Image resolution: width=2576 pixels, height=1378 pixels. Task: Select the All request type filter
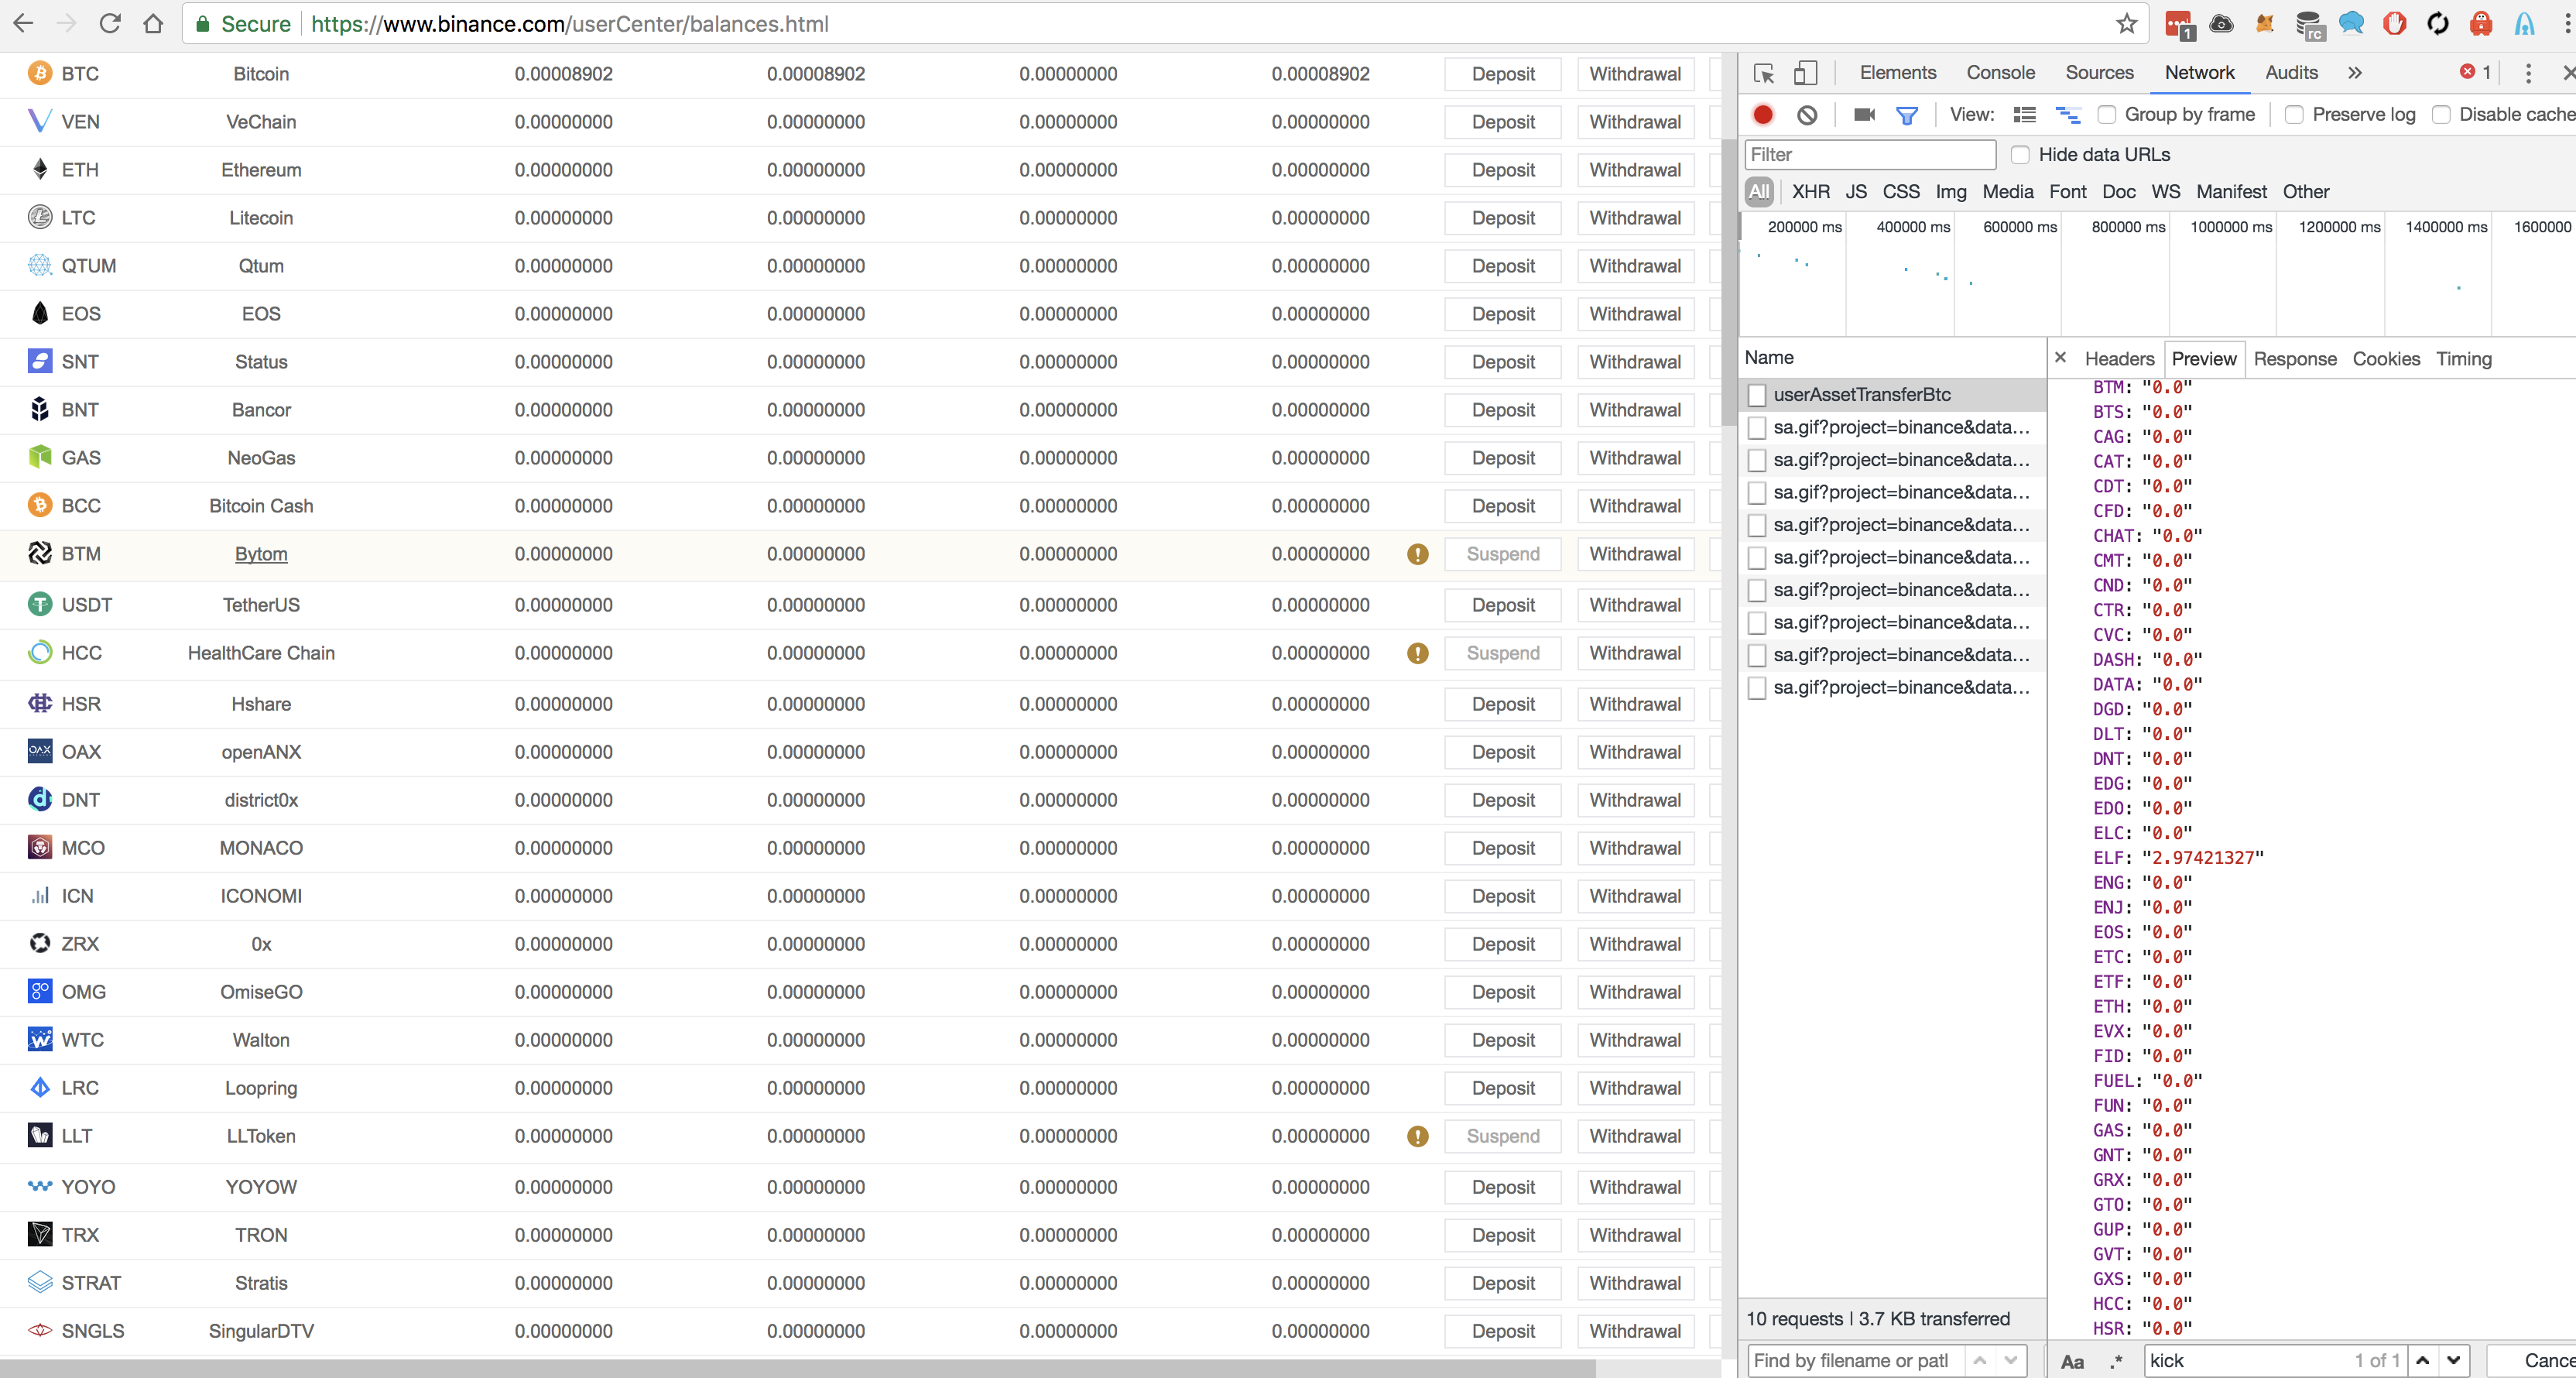click(1759, 192)
